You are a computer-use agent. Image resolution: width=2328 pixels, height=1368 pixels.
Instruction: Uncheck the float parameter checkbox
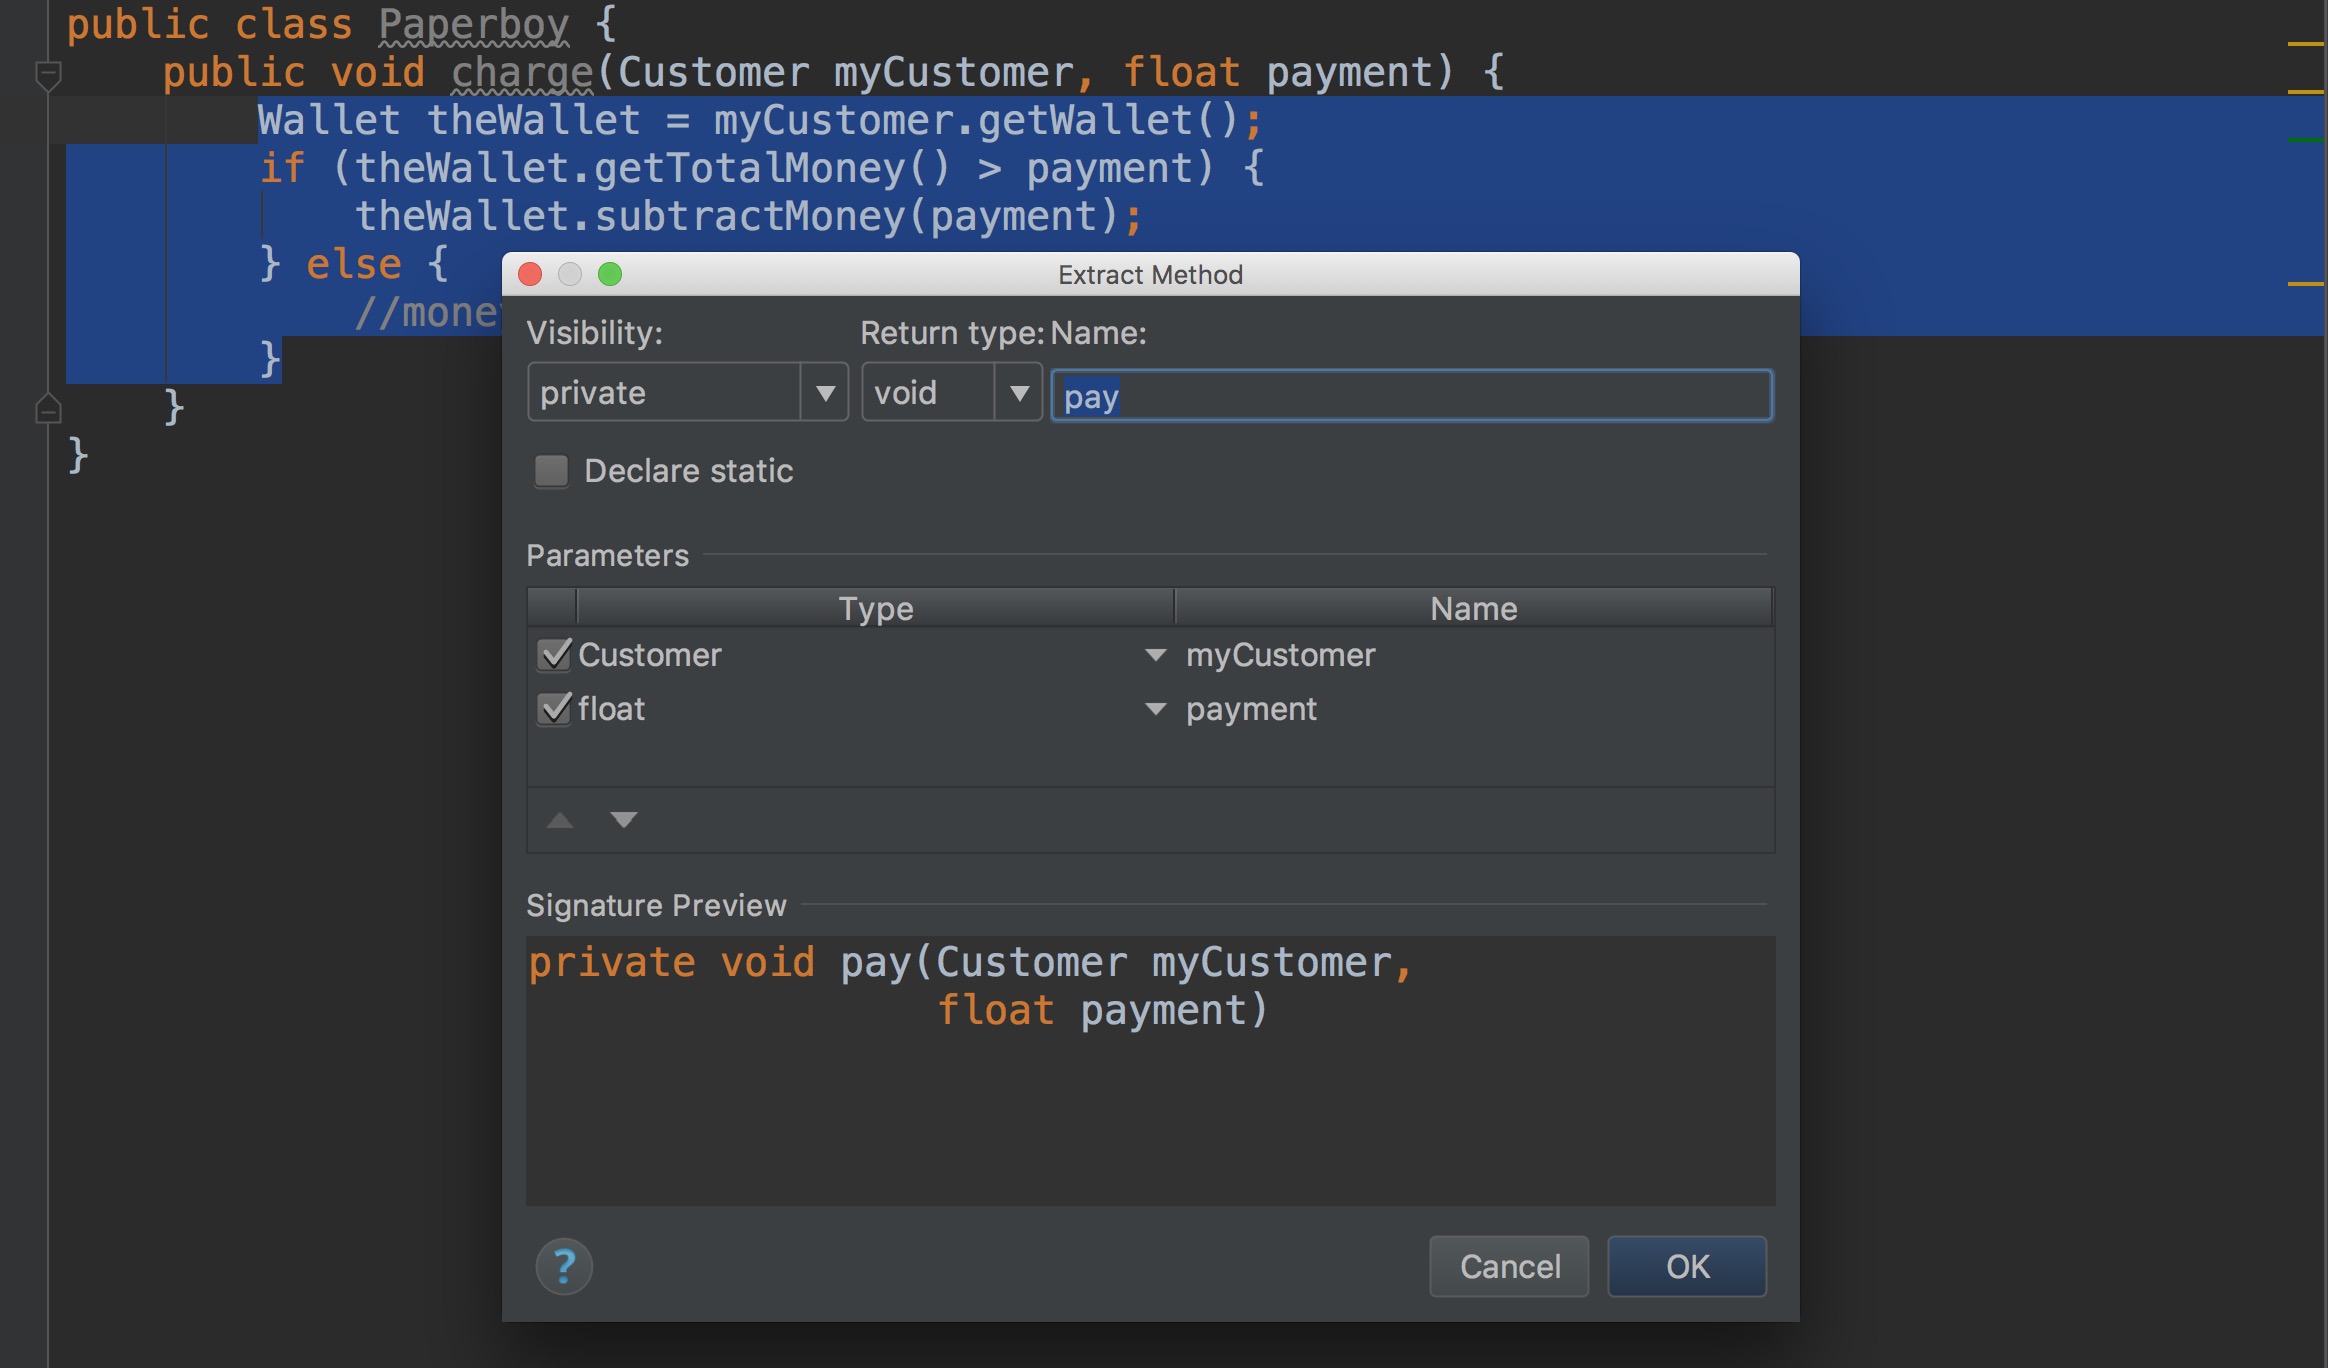click(554, 709)
